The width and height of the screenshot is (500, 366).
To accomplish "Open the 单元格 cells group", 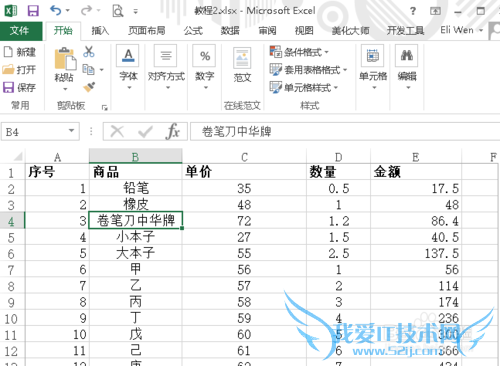I will [x=373, y=68].
